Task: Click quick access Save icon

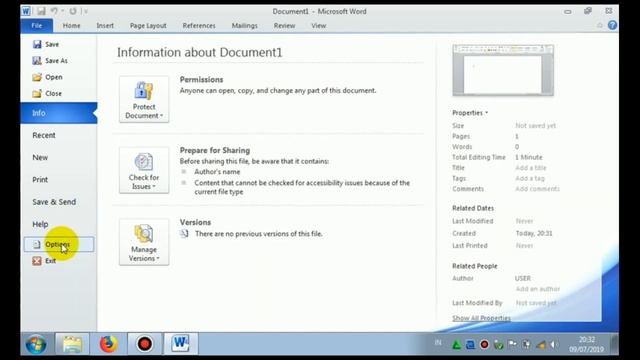Action: [41, 11]
